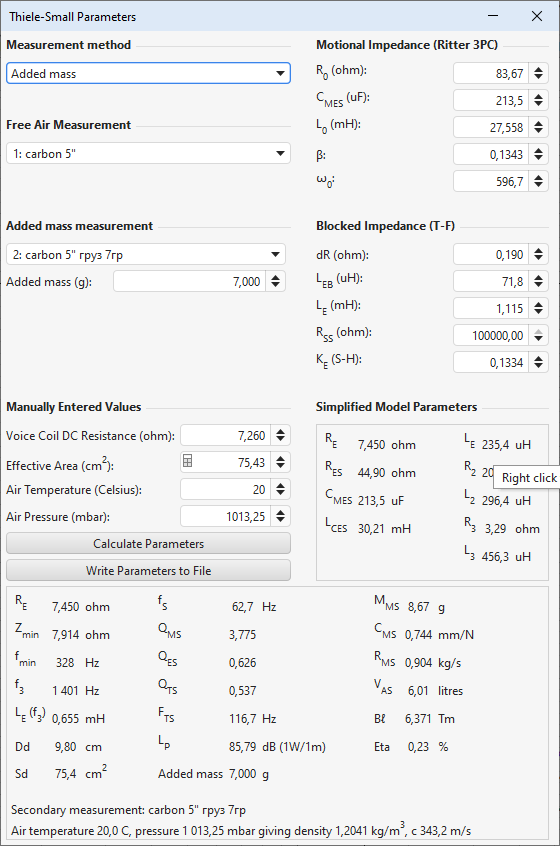Image resolution: width=560 pixels, height=846 pixels.
Task: Click the Calculate Parameters button
Action: click(x=148, y=543)
